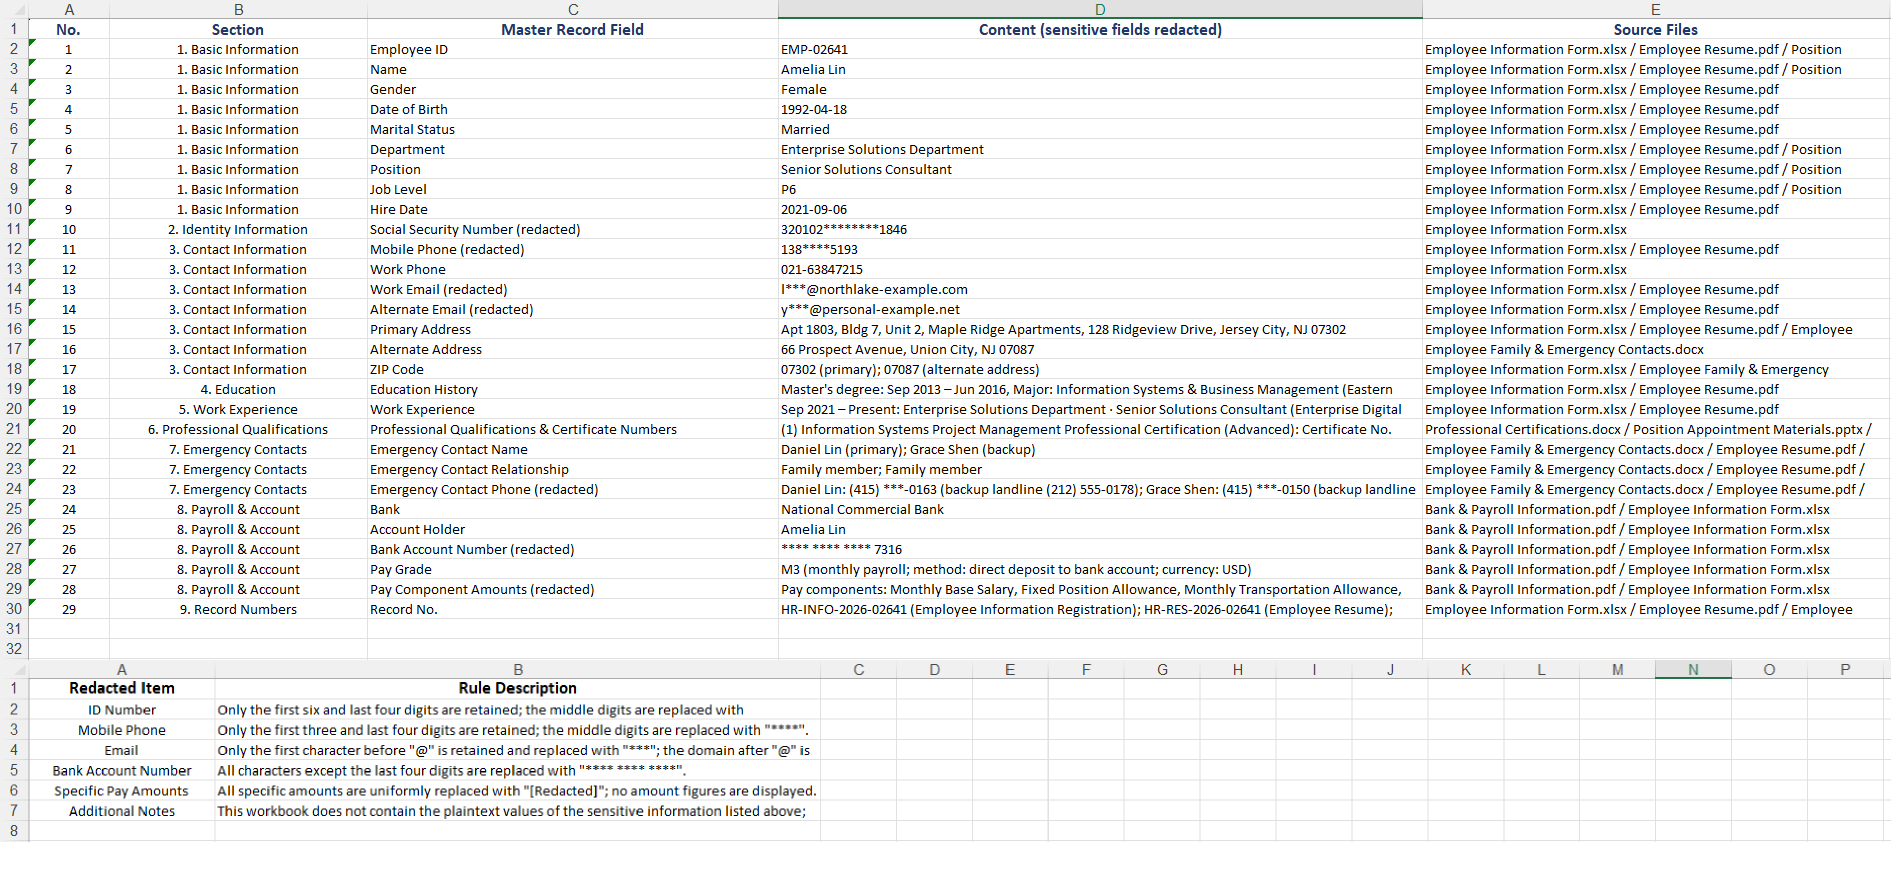Click the 'Rule Description' header cell
Image resolution: width=1891 pixels, height=878 pixels.
tap(518, 688)
